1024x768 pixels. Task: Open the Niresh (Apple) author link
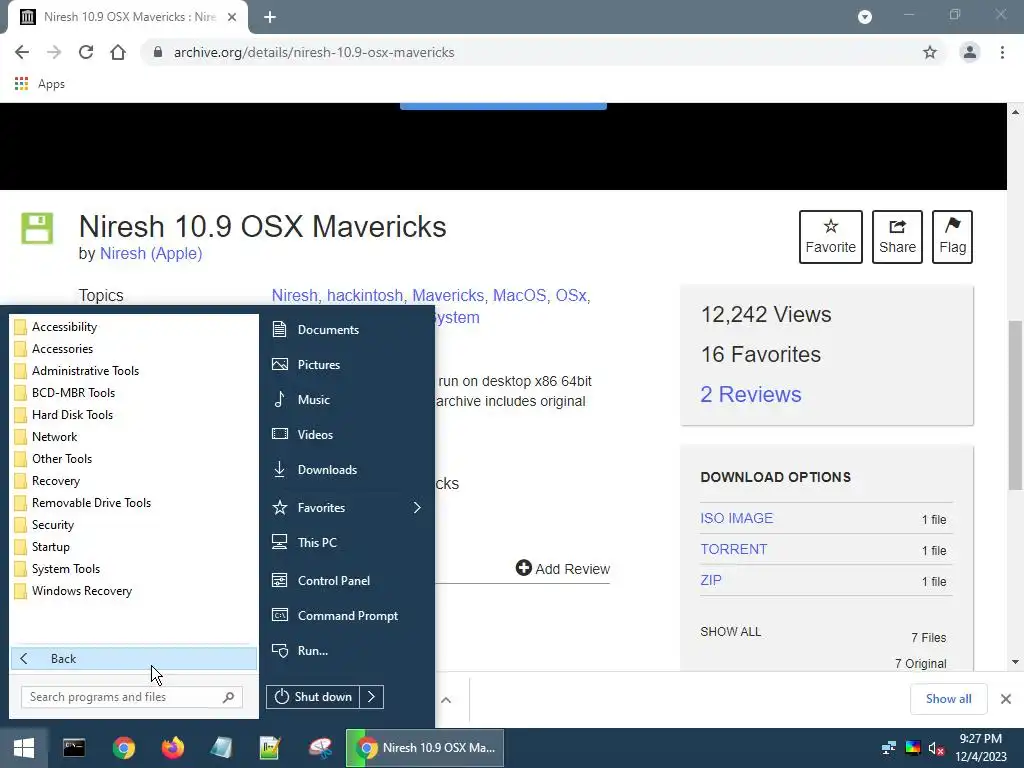[x=151, y=253]
